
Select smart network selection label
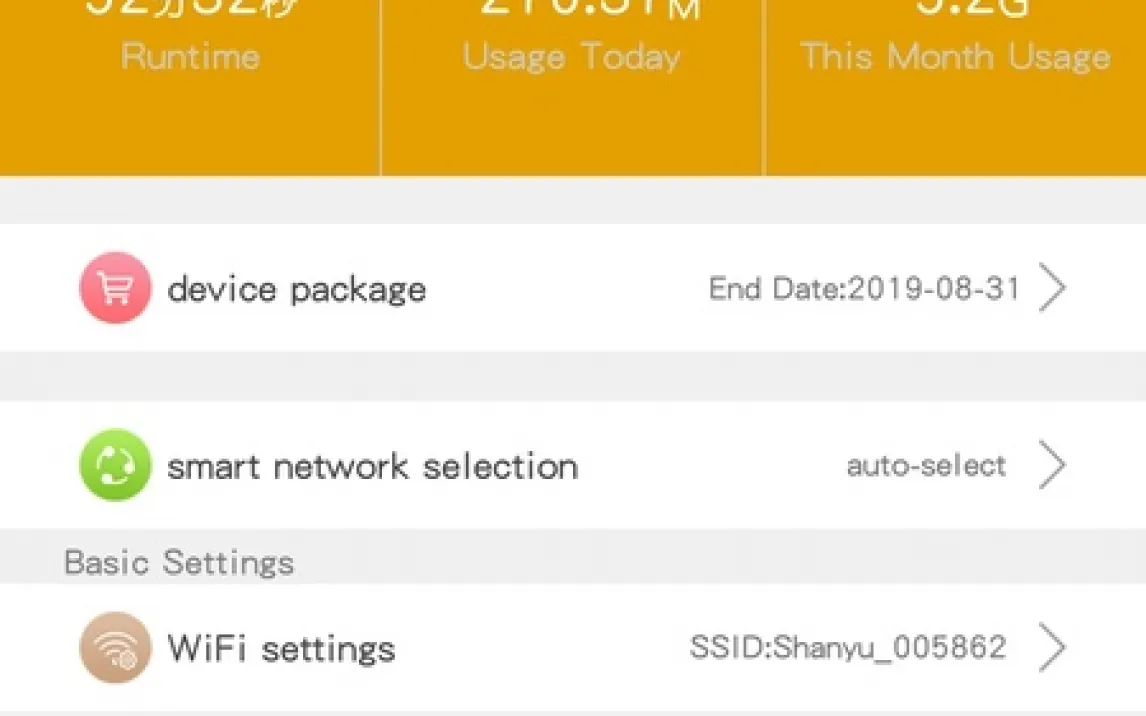372,466
